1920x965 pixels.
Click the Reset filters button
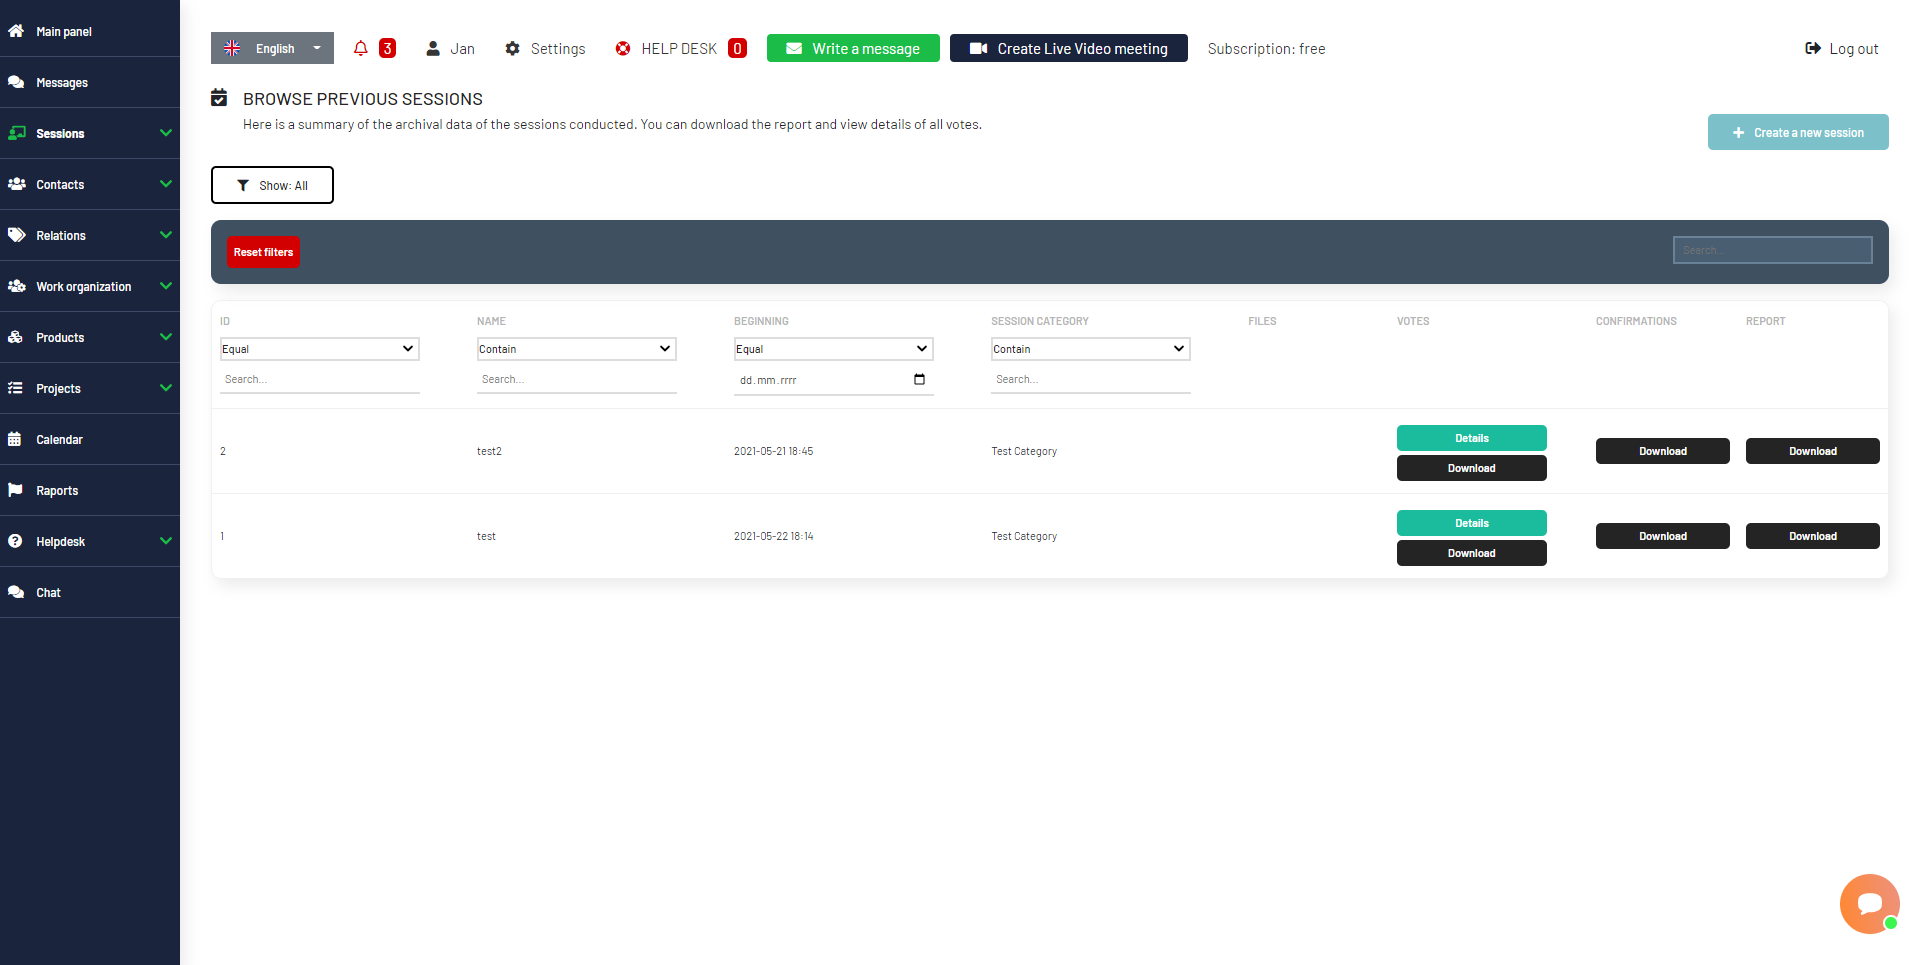(263, 251)
